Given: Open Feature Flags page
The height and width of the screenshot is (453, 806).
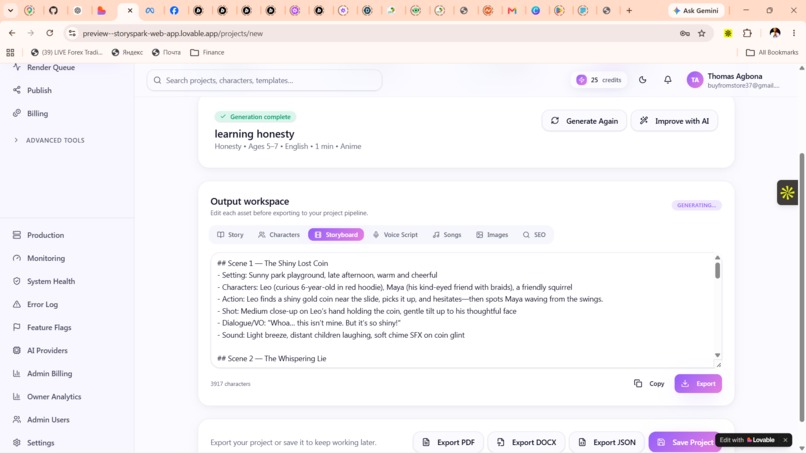Looking at the screenshot, I should click(x=42, y=327).
